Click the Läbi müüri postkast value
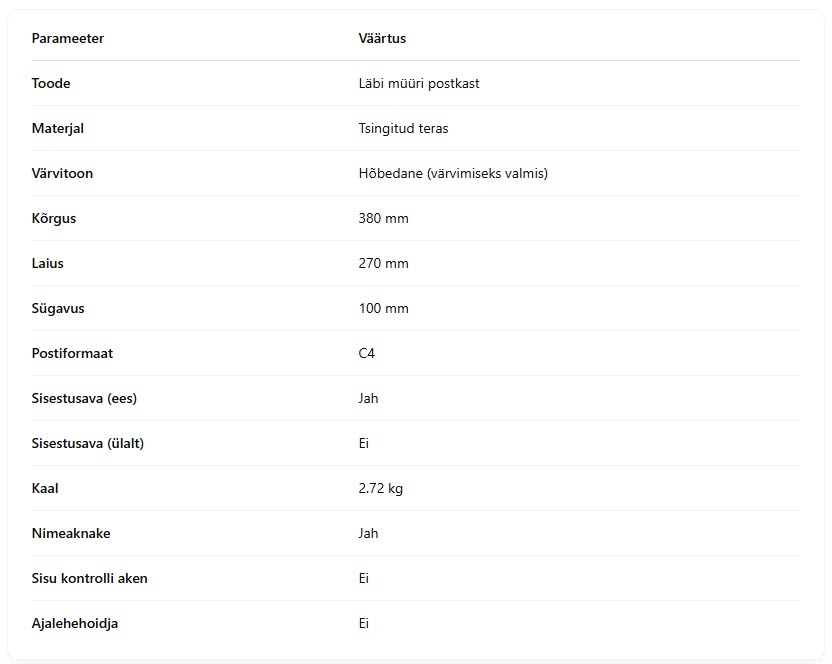832x664 pixels. coord(419,83)
